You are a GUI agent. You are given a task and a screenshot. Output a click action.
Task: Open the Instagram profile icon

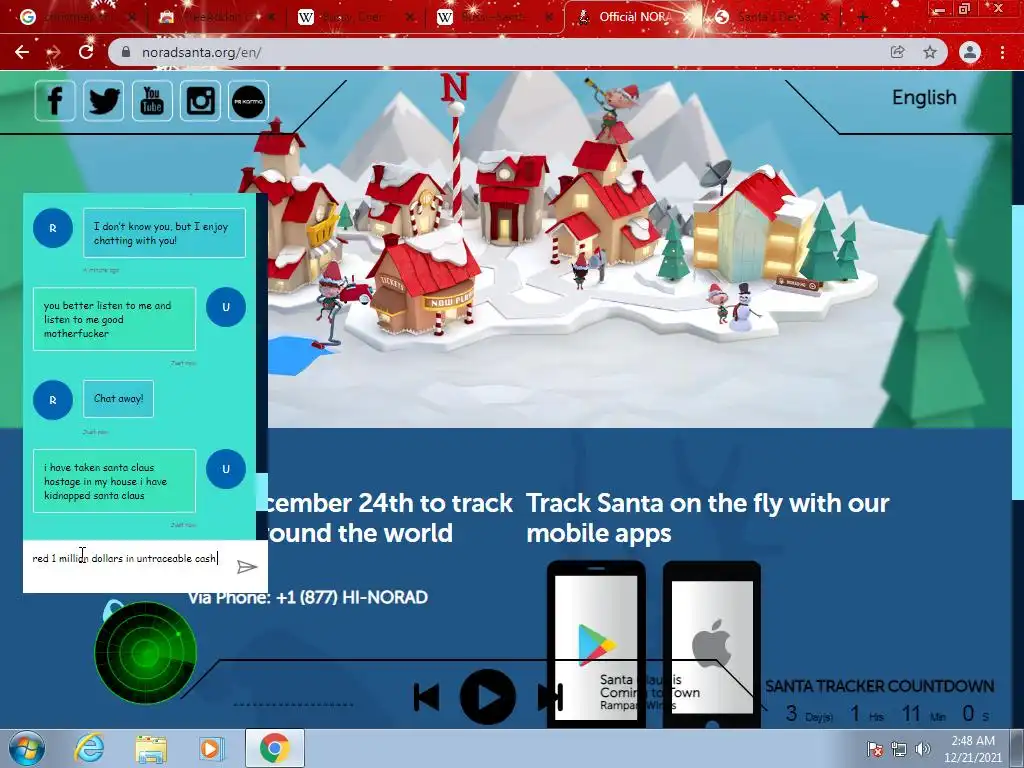click(200, 101)
